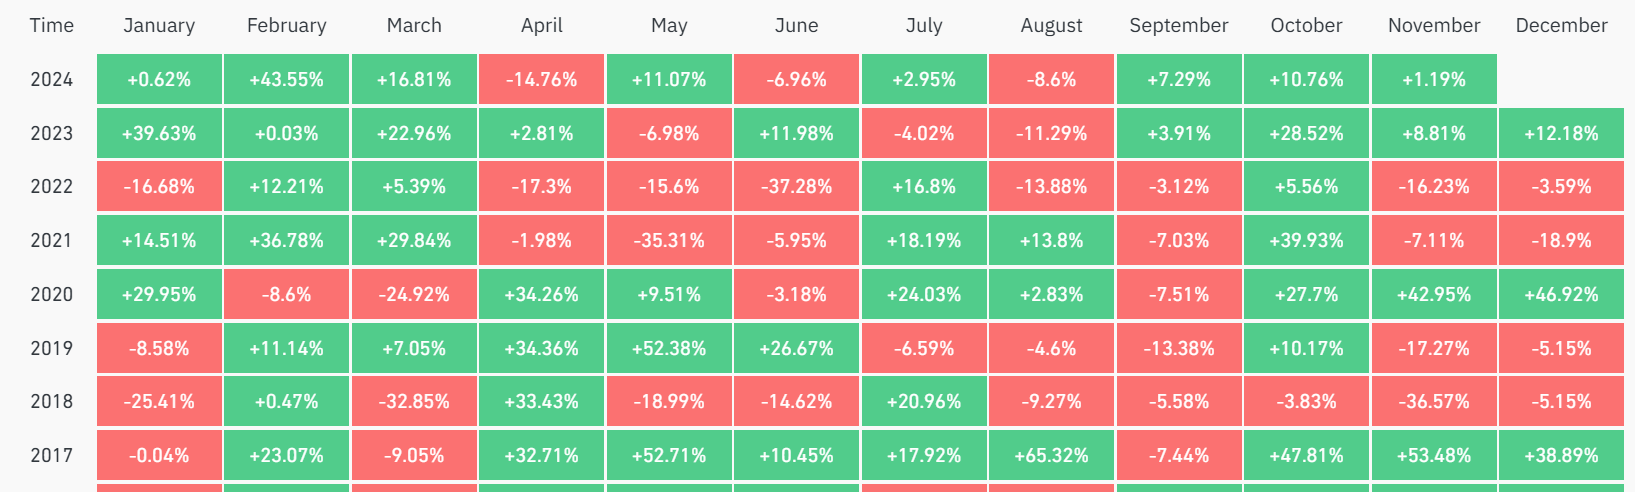
Task: Click January 2023 cell showing +39.63%
Action: [159, 134]
